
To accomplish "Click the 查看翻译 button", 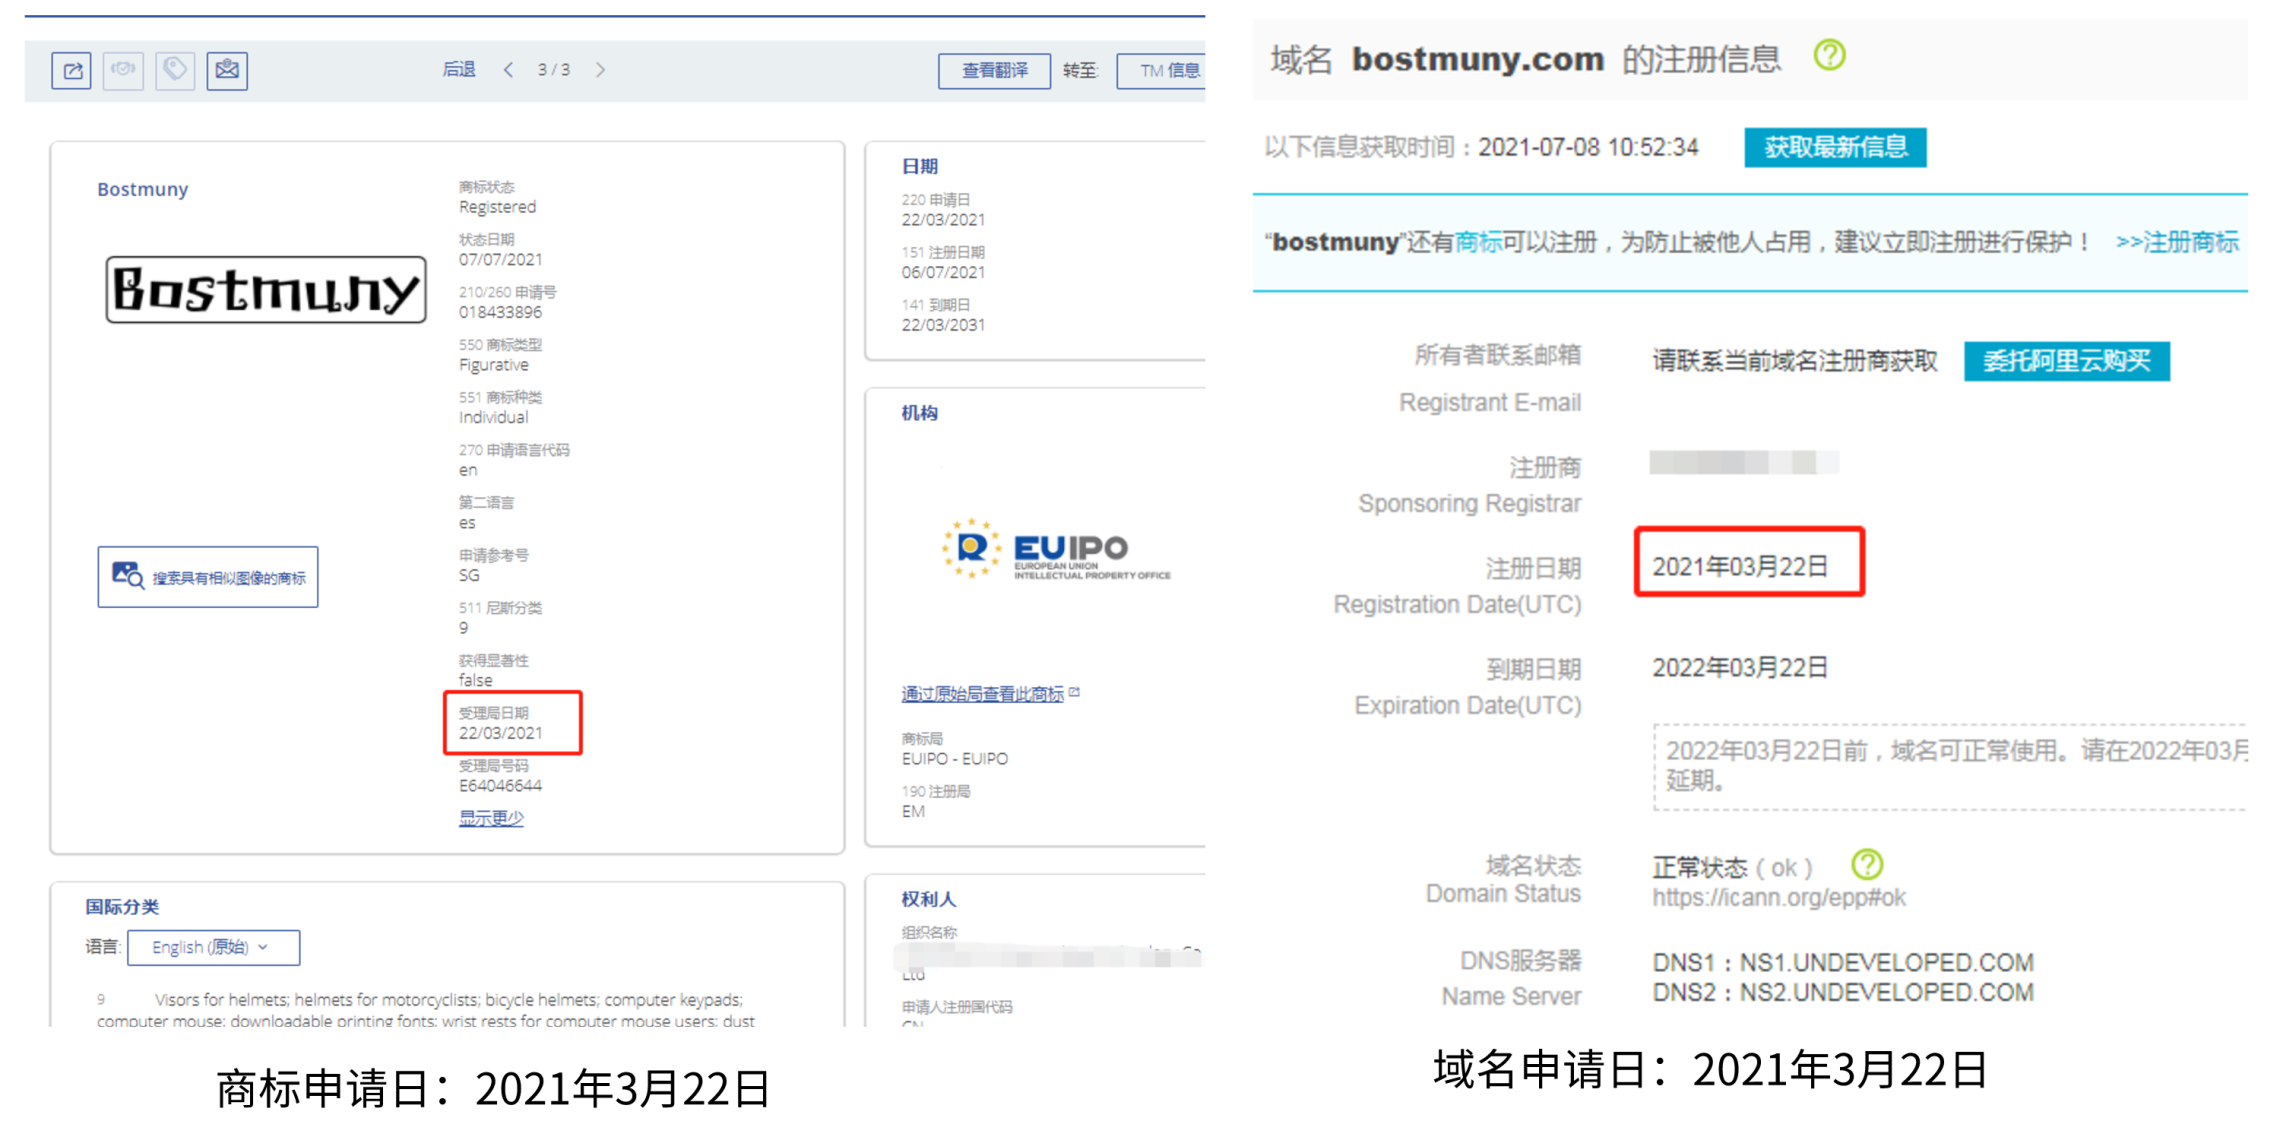I will 994,71.
